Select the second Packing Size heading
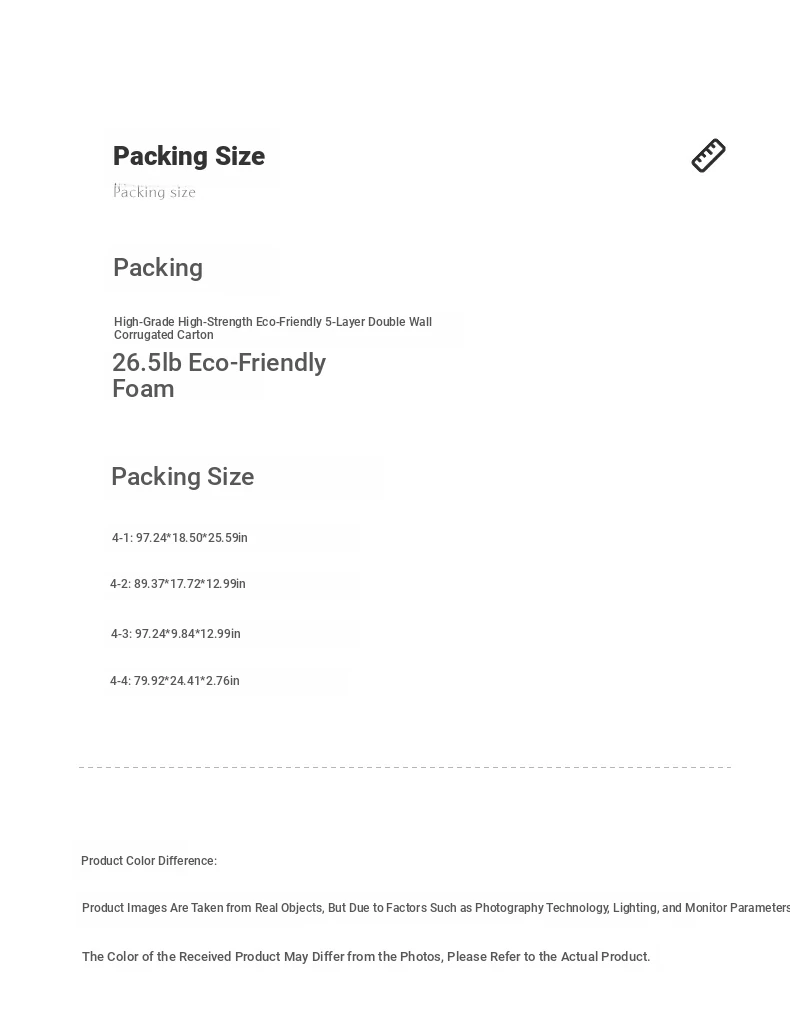The width and height of the screenshot is (790, 1011). click(x=183, y=476)
